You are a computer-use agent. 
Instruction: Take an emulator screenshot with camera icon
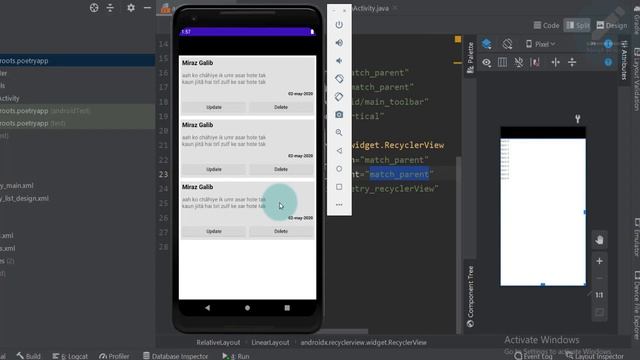(339, 115)
